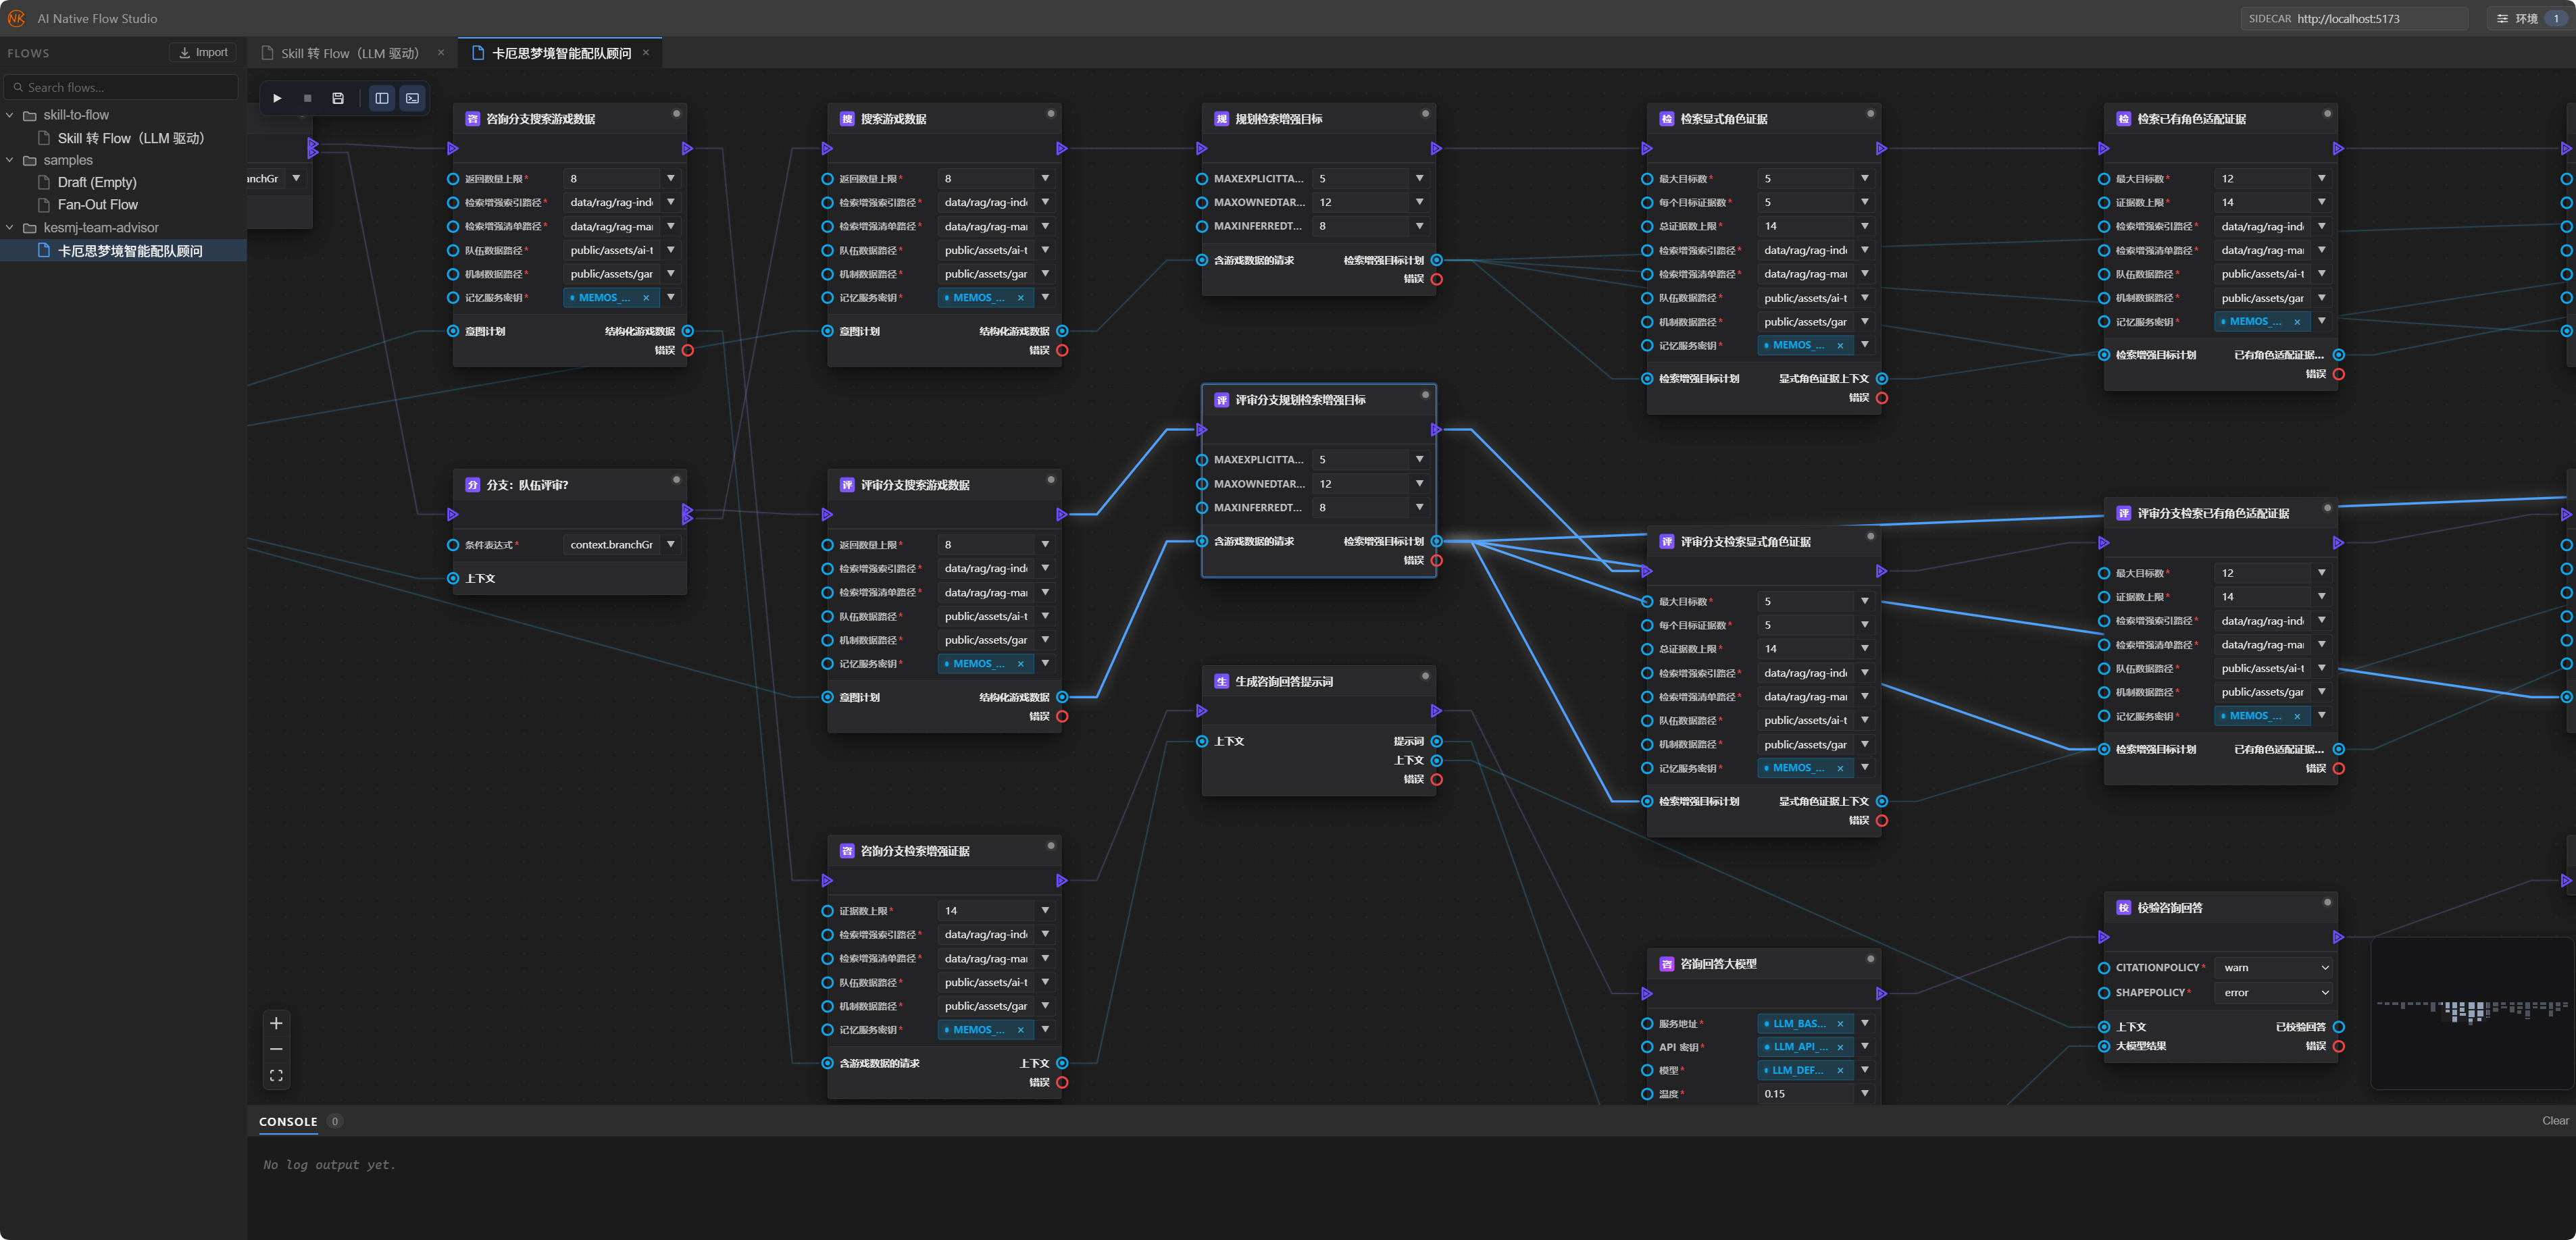Fit the canvas view to screen
Image resolution: width=2576 pixels, height=1240 pixels.
tap(276, 1076)
